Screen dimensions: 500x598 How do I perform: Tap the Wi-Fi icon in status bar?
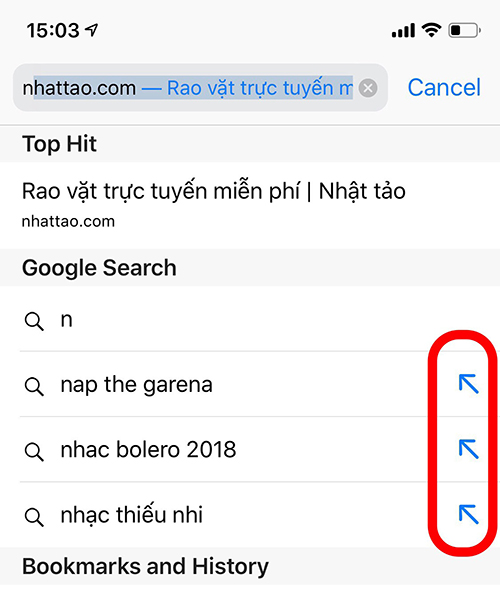(431, 30)
